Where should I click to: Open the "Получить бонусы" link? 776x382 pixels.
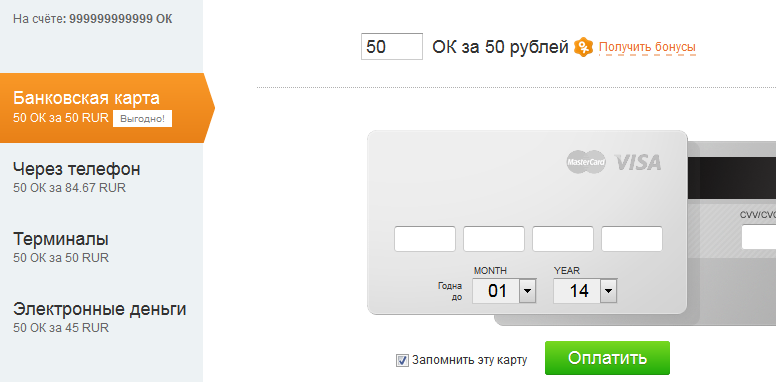[x=647, y=47]
